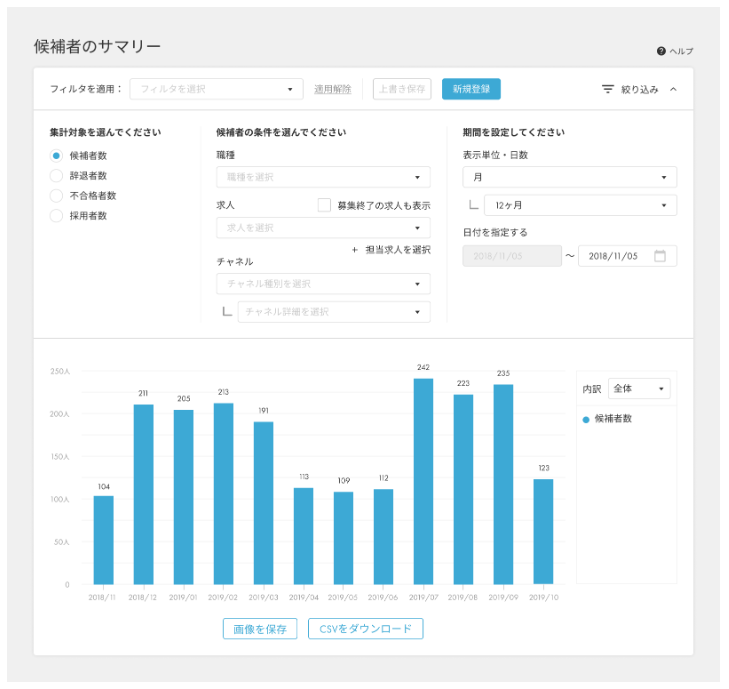This screenshot has width=729, height=689.
Task: Click the plus icon for 担当求人を選択
Action: coord(354,249)
